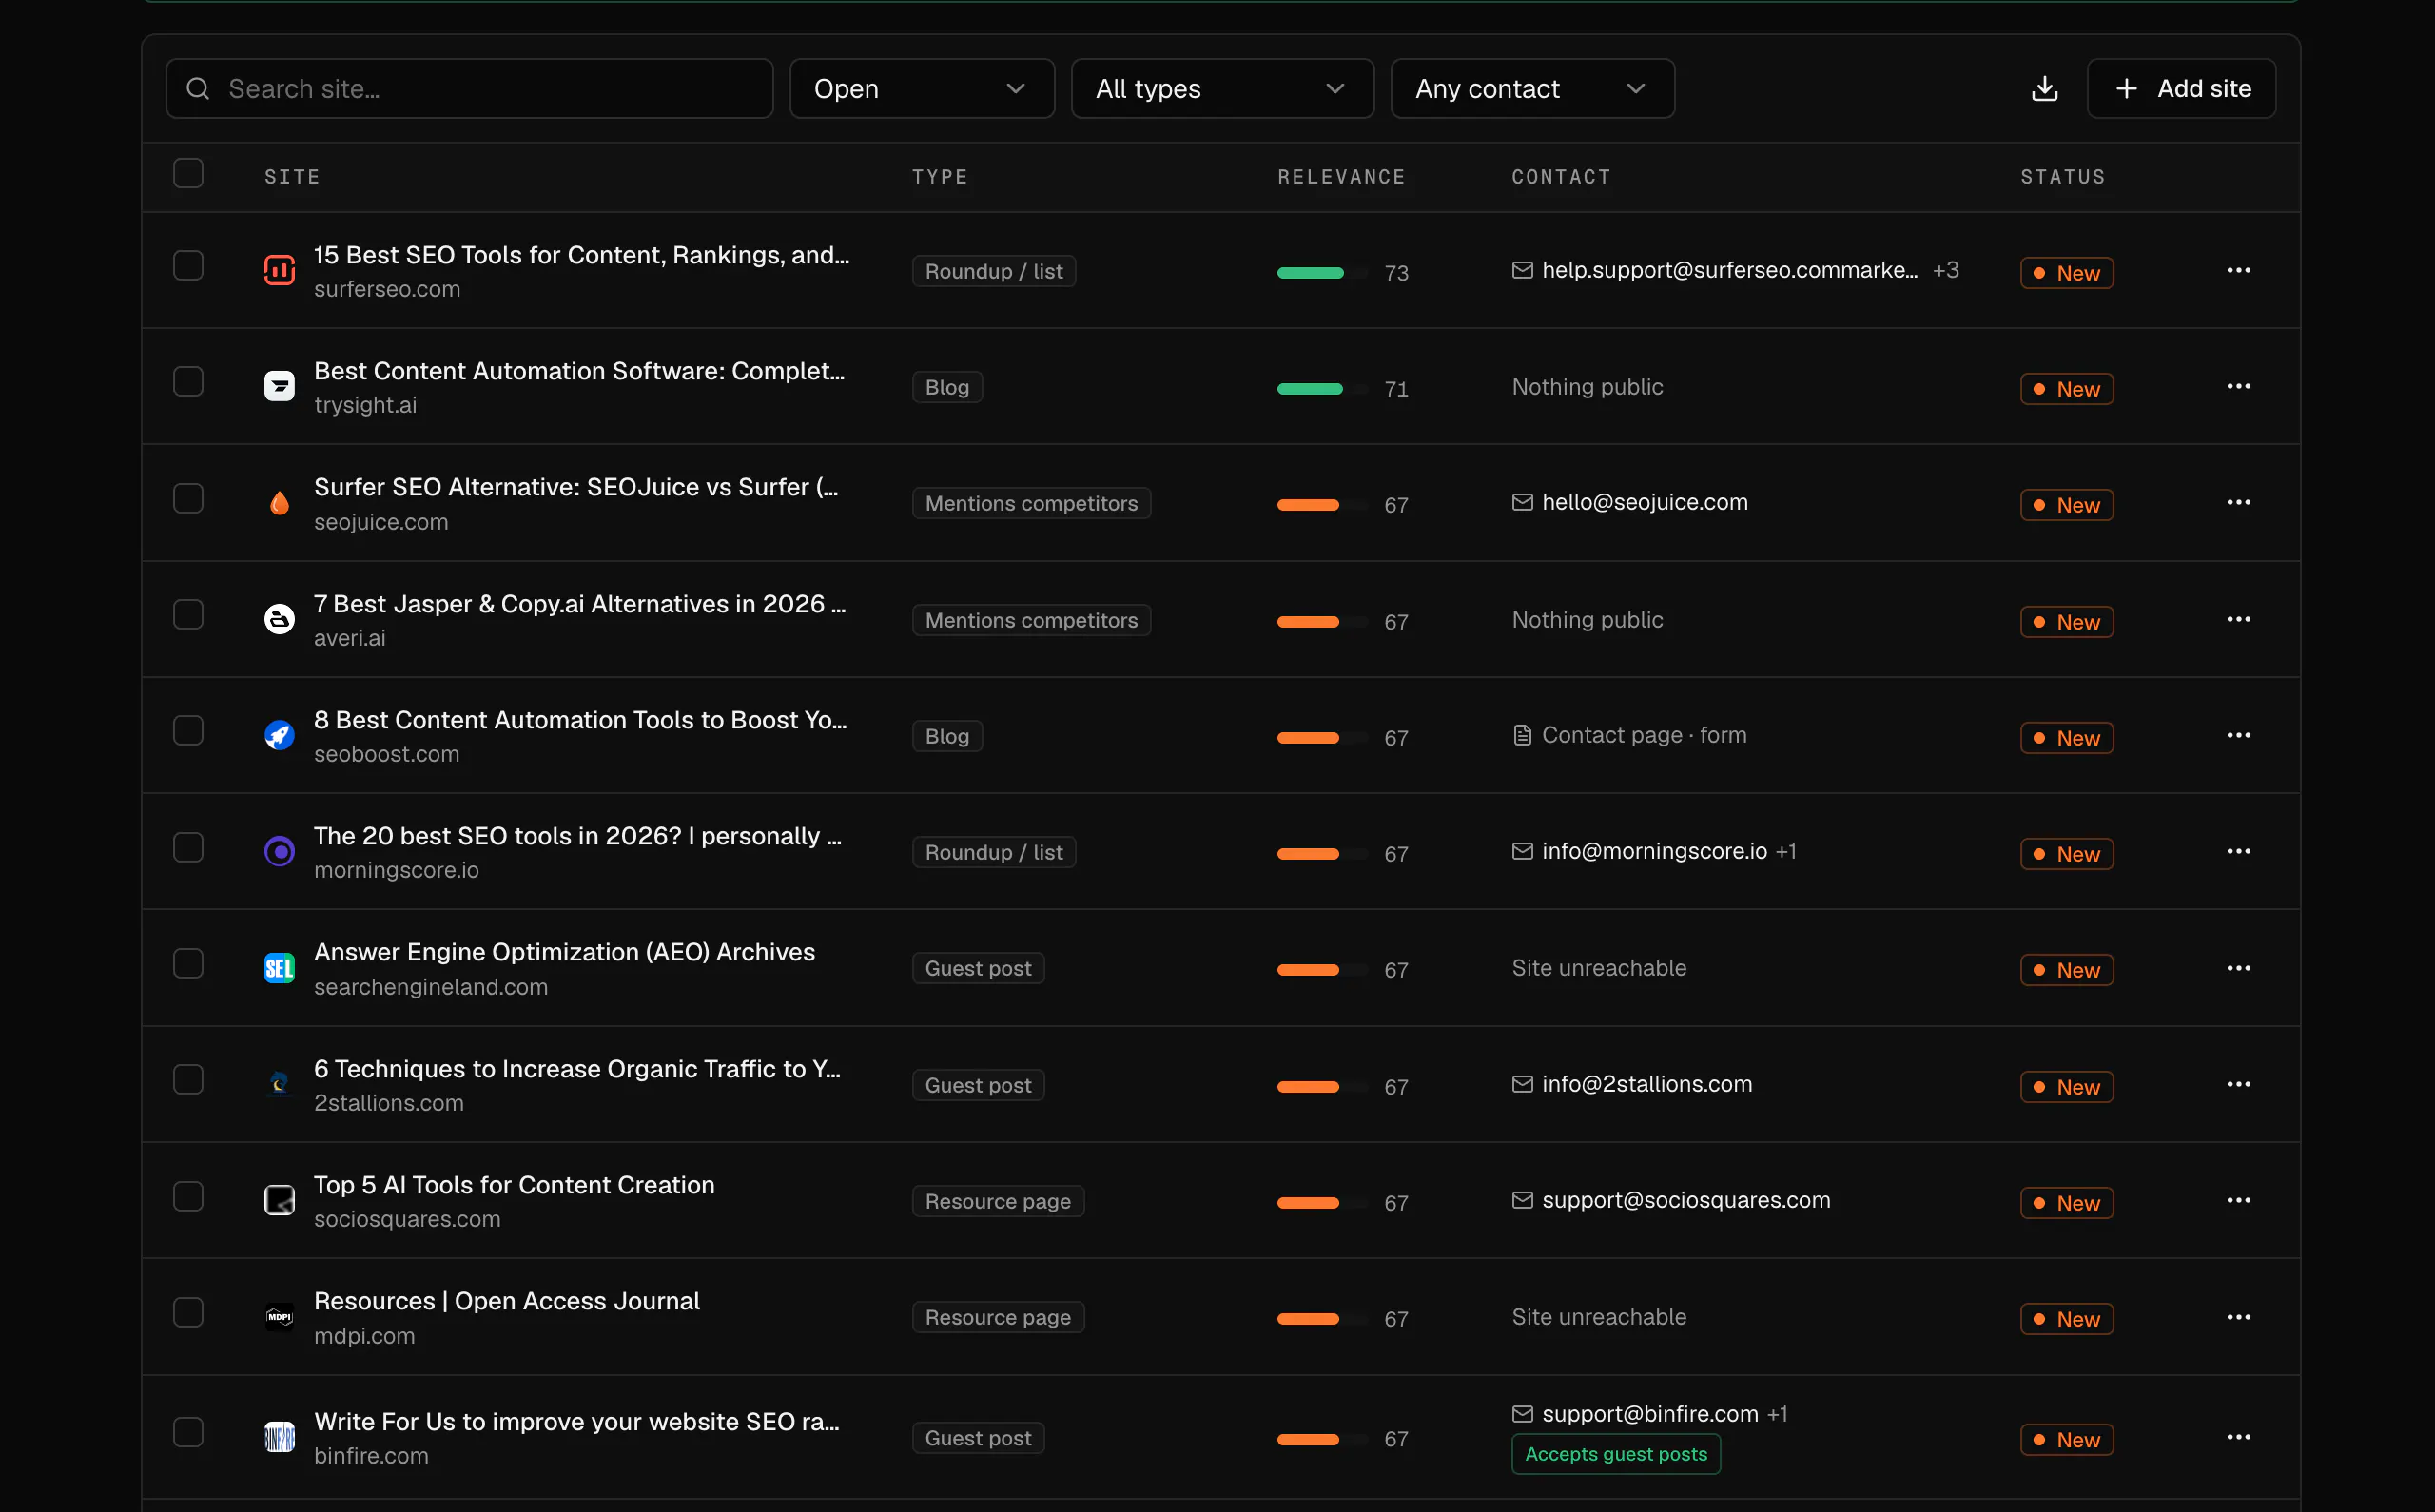Click the Accepts guest posts tag
This screenshot has width=2435, height=1512.
(x=1616, y=1454)
